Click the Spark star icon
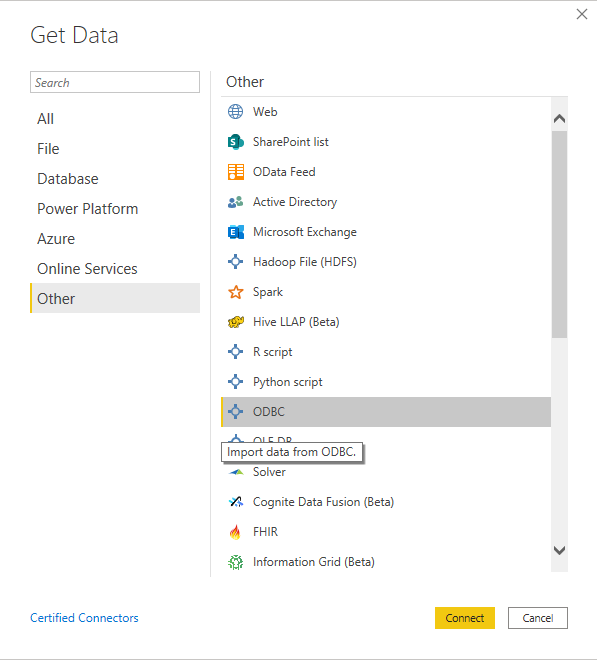 click(x=236, y=292)
